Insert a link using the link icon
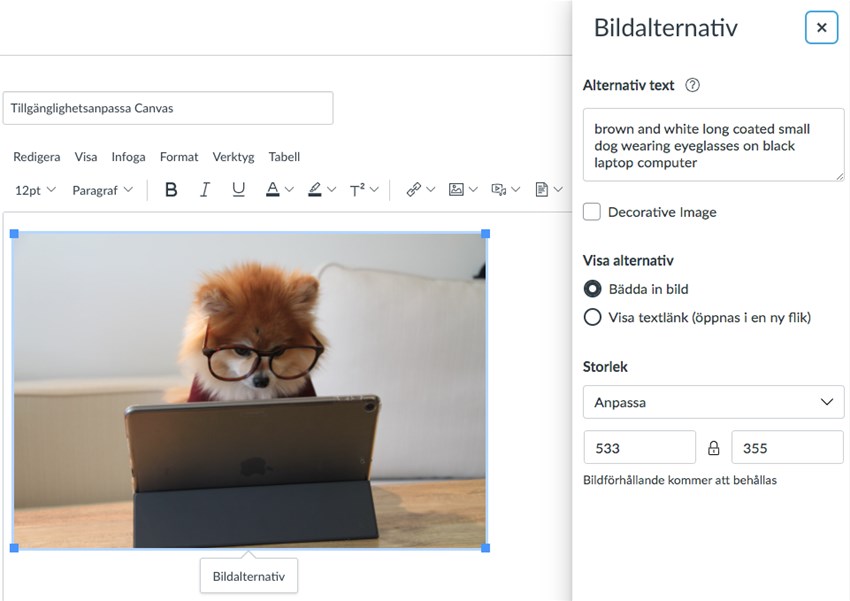 (413, 189)
